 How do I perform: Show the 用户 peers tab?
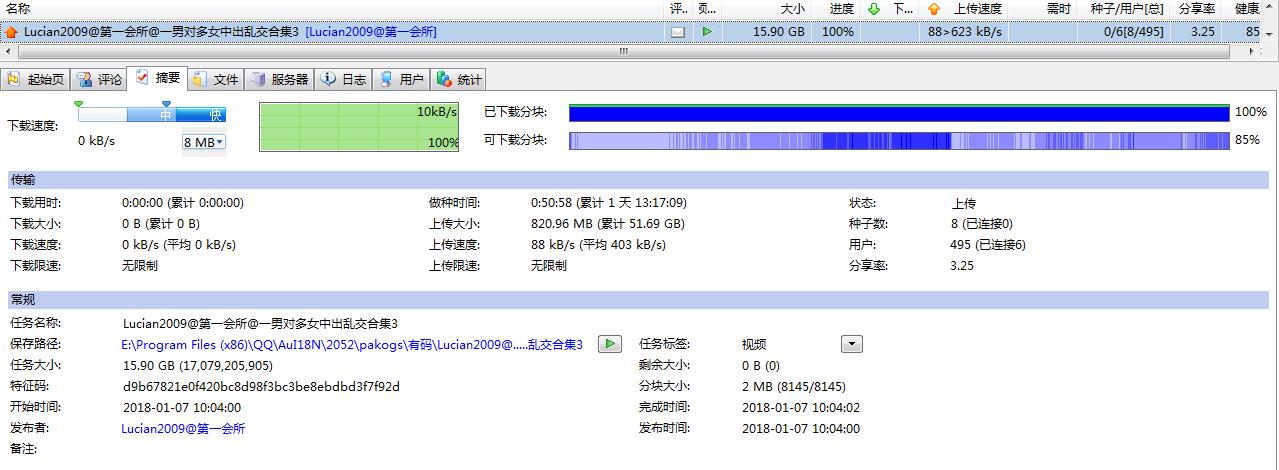pos(401,79)
